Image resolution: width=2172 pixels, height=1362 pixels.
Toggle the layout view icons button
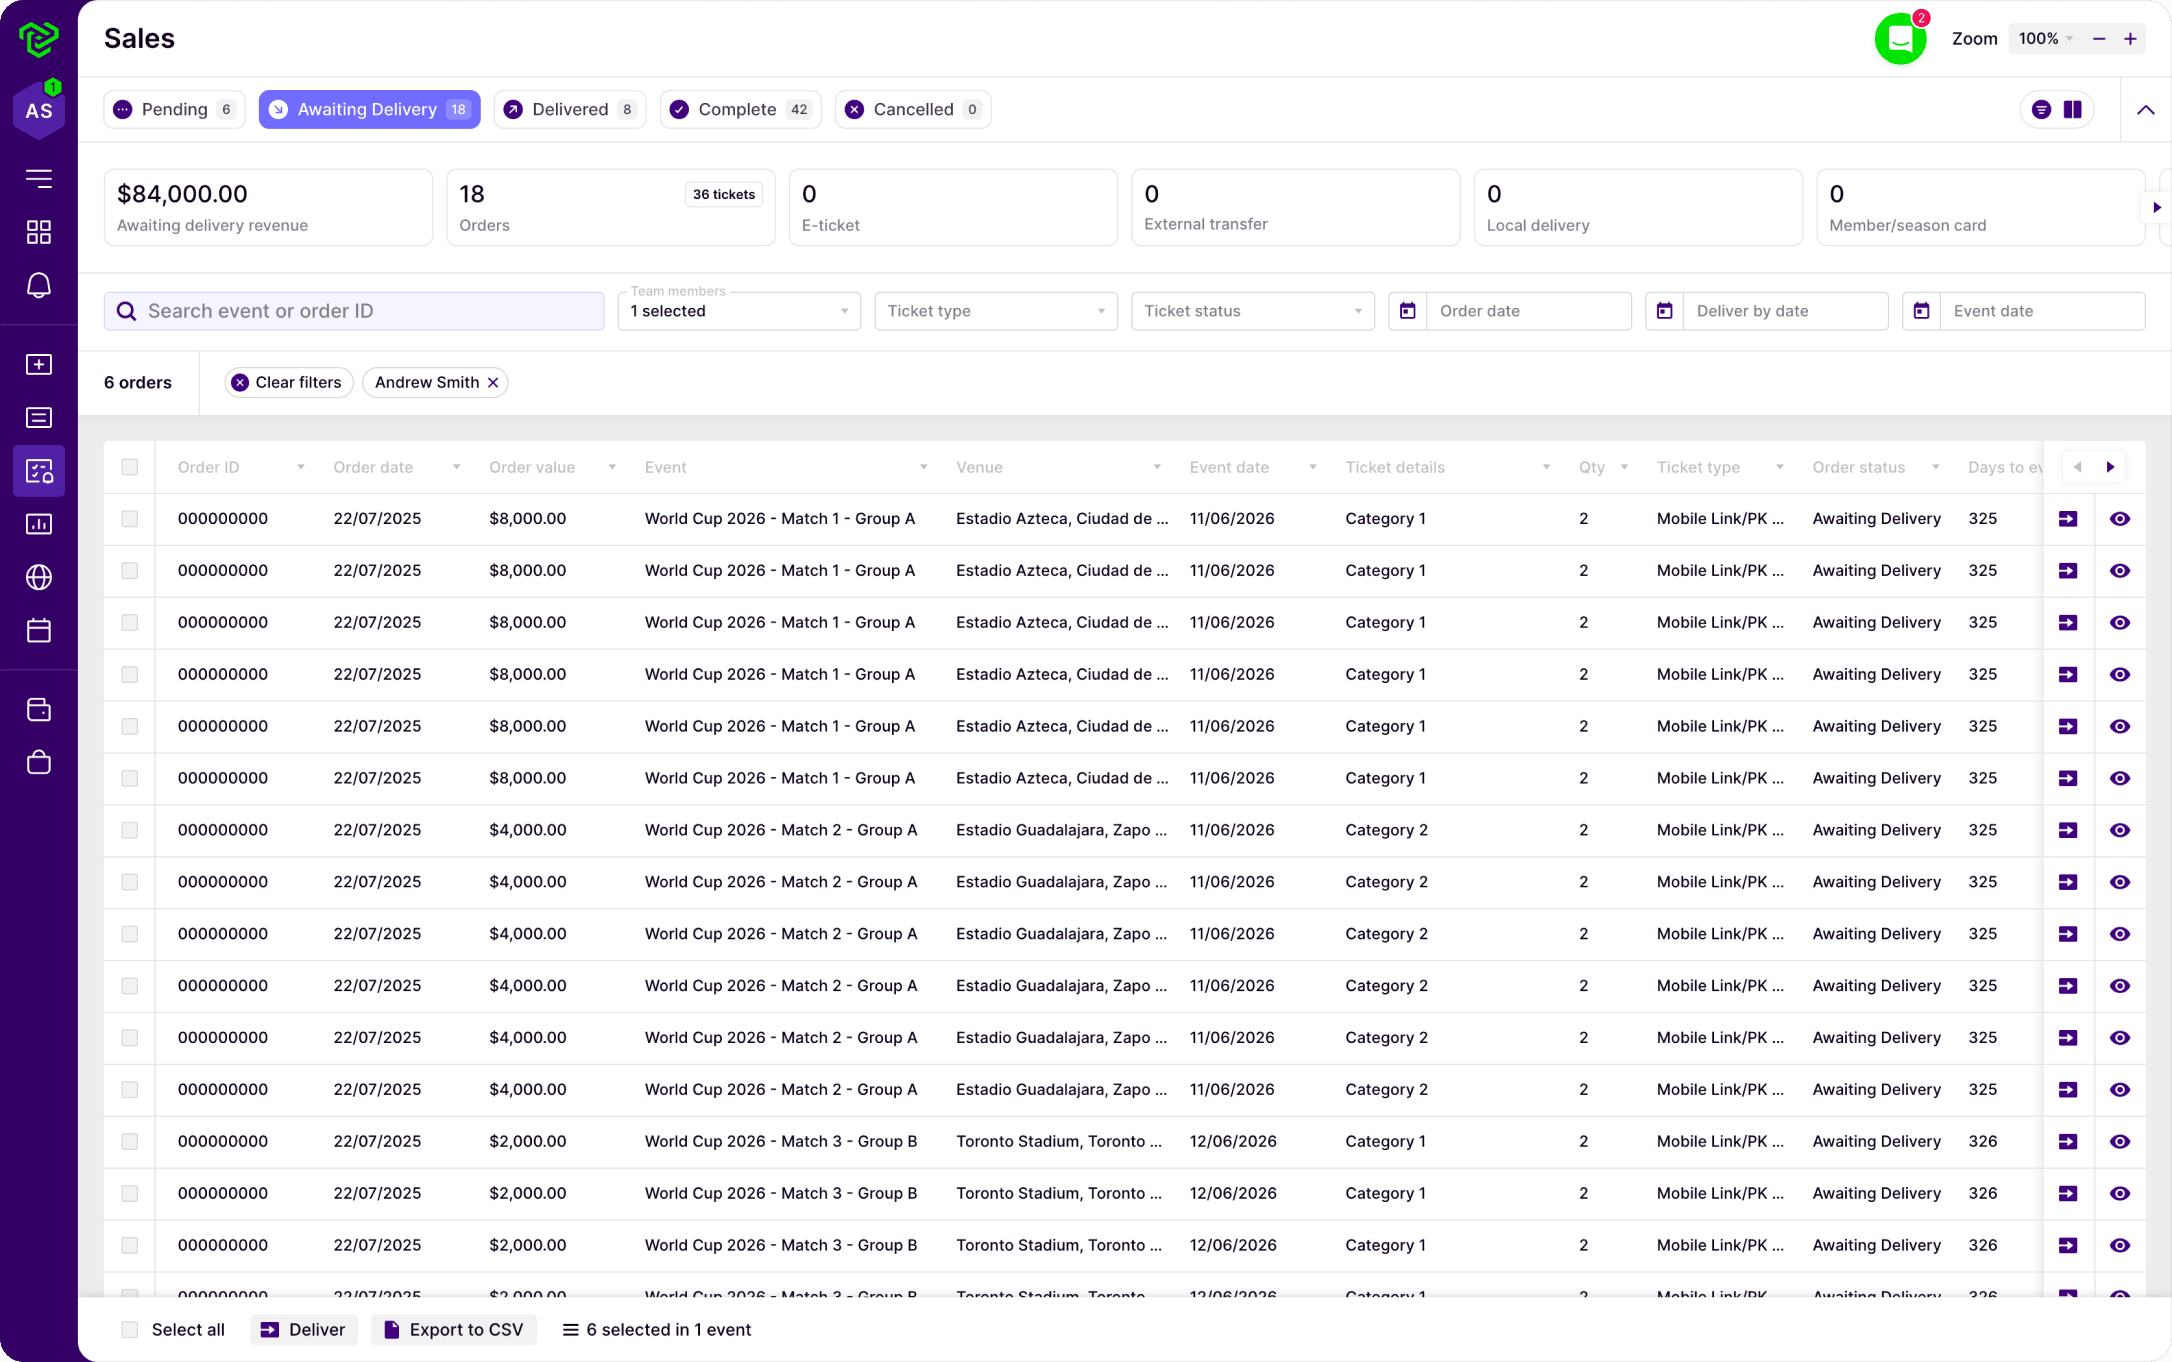pos(2057,110)
